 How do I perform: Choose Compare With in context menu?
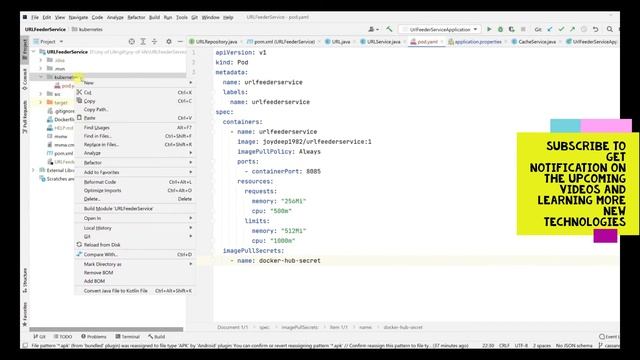coord(135,255)
